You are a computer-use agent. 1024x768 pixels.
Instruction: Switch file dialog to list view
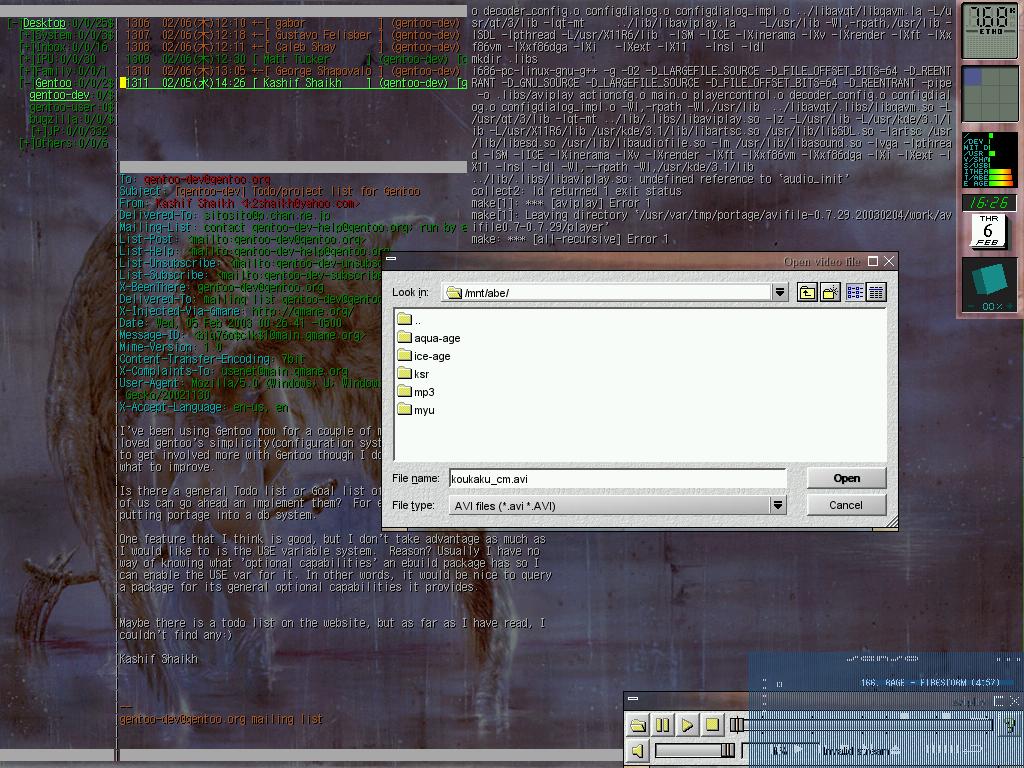(x=855, y=293)
